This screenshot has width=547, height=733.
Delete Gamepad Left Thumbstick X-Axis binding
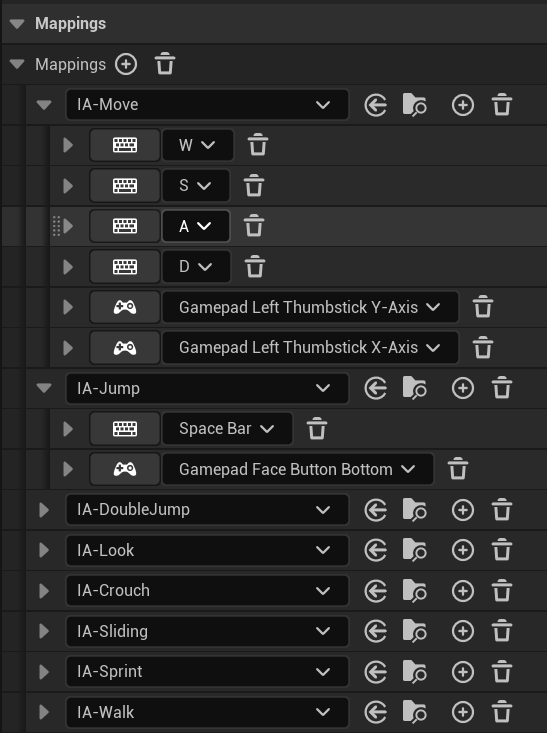(483, 348)
